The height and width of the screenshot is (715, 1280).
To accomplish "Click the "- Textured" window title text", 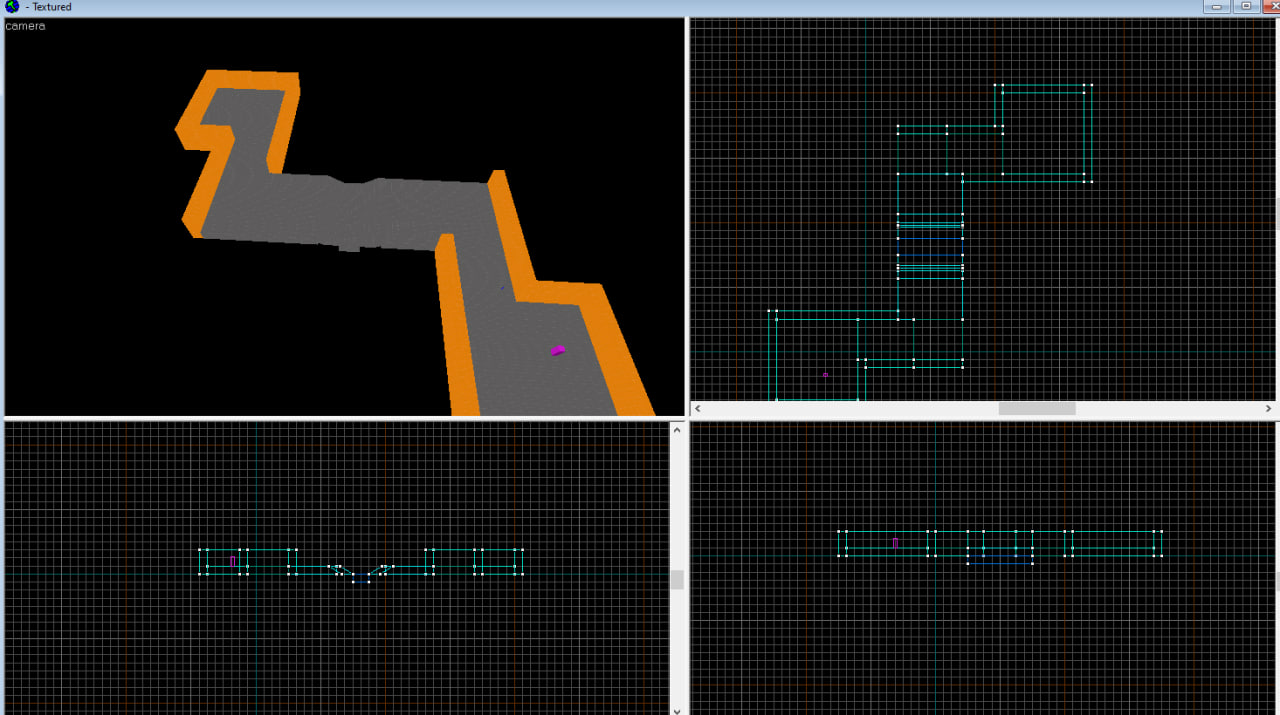I will [48, 7].
